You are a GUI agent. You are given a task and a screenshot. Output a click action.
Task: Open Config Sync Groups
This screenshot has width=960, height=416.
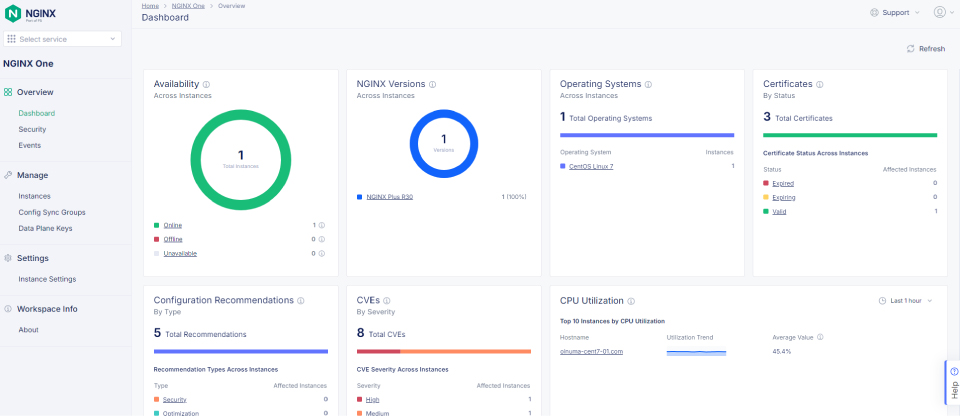(52, 212)
